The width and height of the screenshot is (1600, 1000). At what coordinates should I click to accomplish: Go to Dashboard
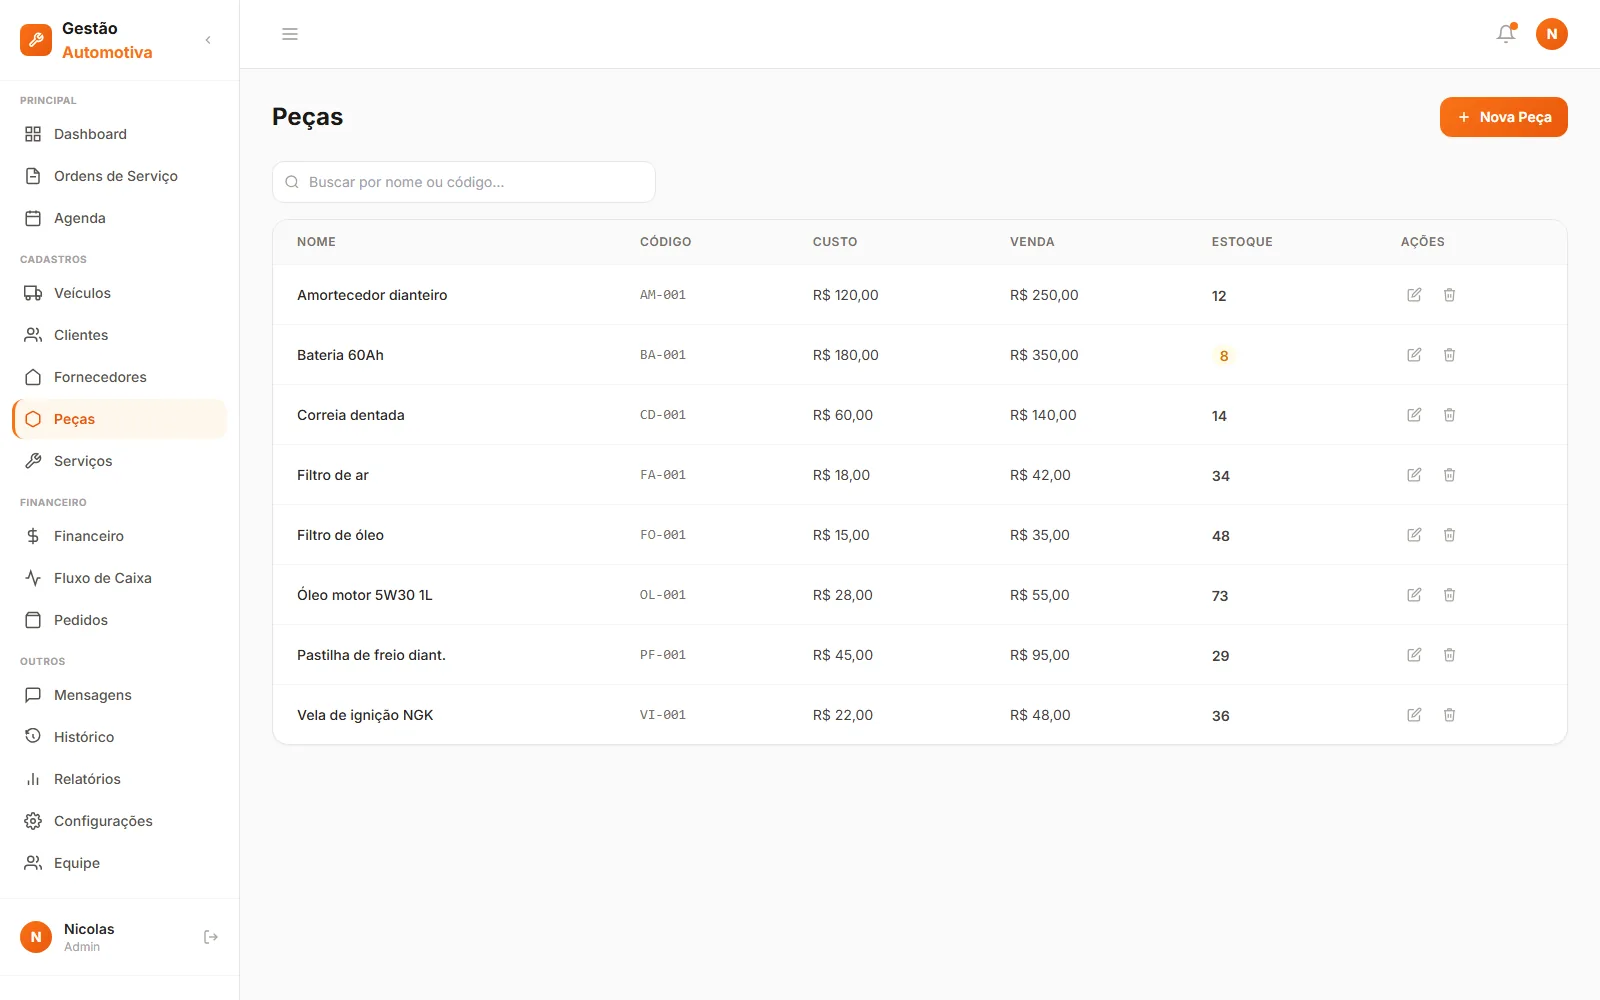pos(120,134)
